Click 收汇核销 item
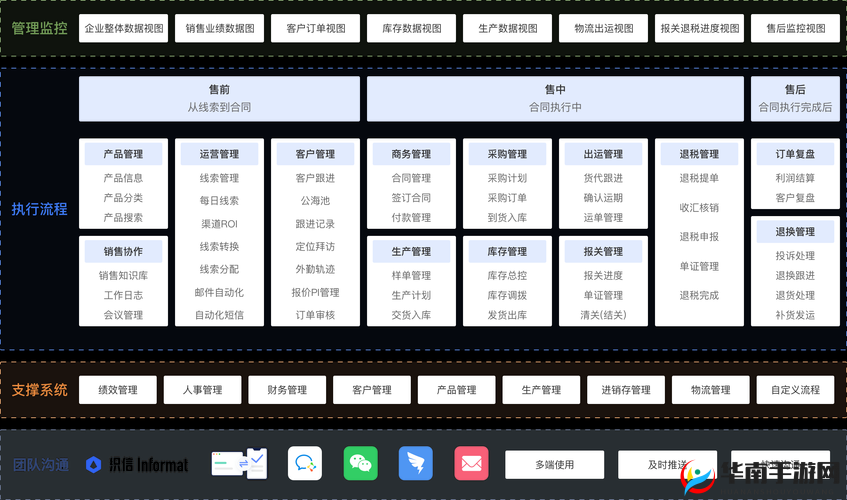The width and height of the screenshot is (847, 500). (699, 208)
